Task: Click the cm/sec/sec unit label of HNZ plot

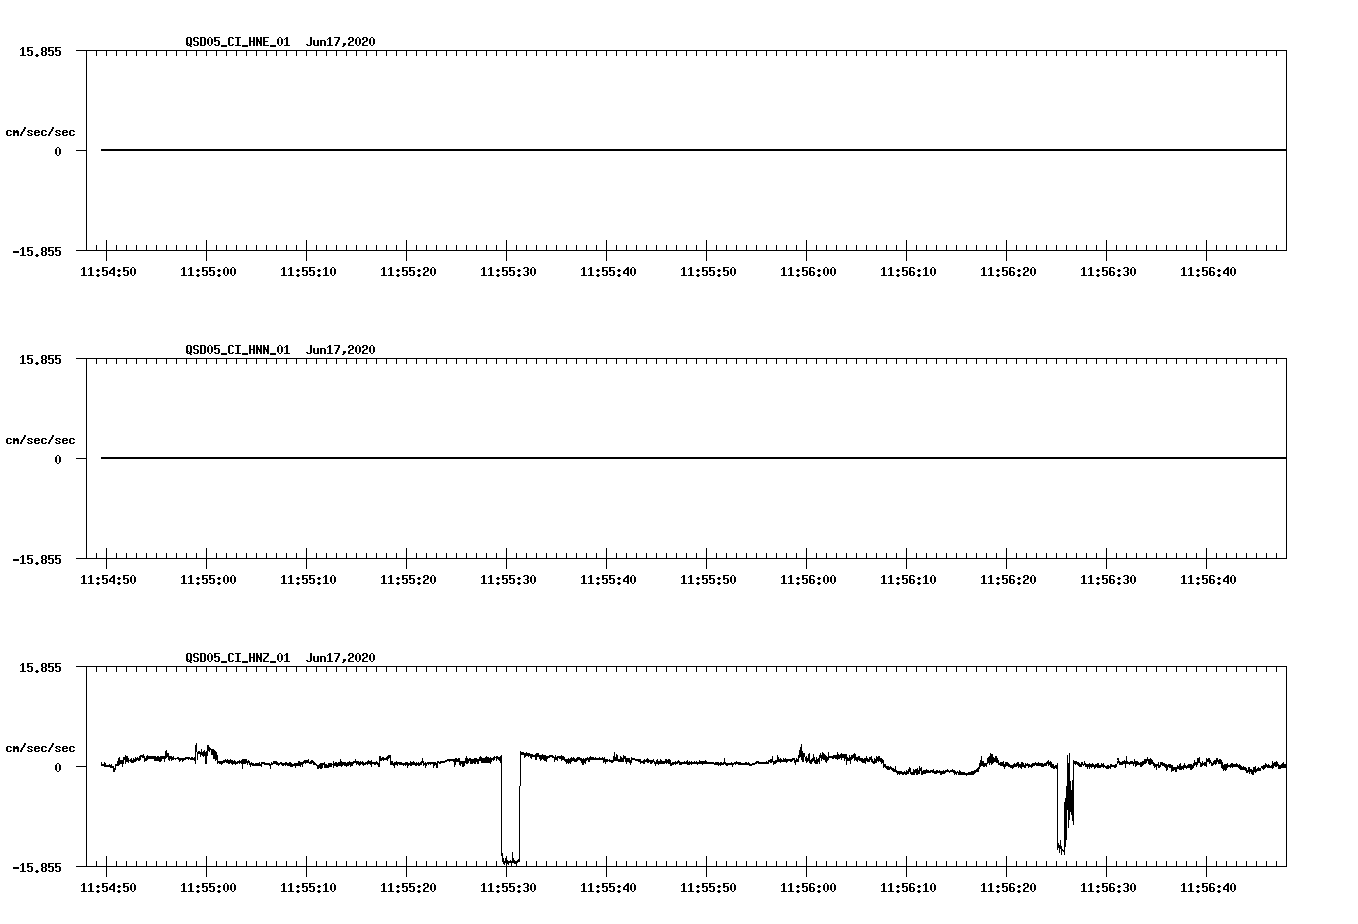Action: coord(40,748)
